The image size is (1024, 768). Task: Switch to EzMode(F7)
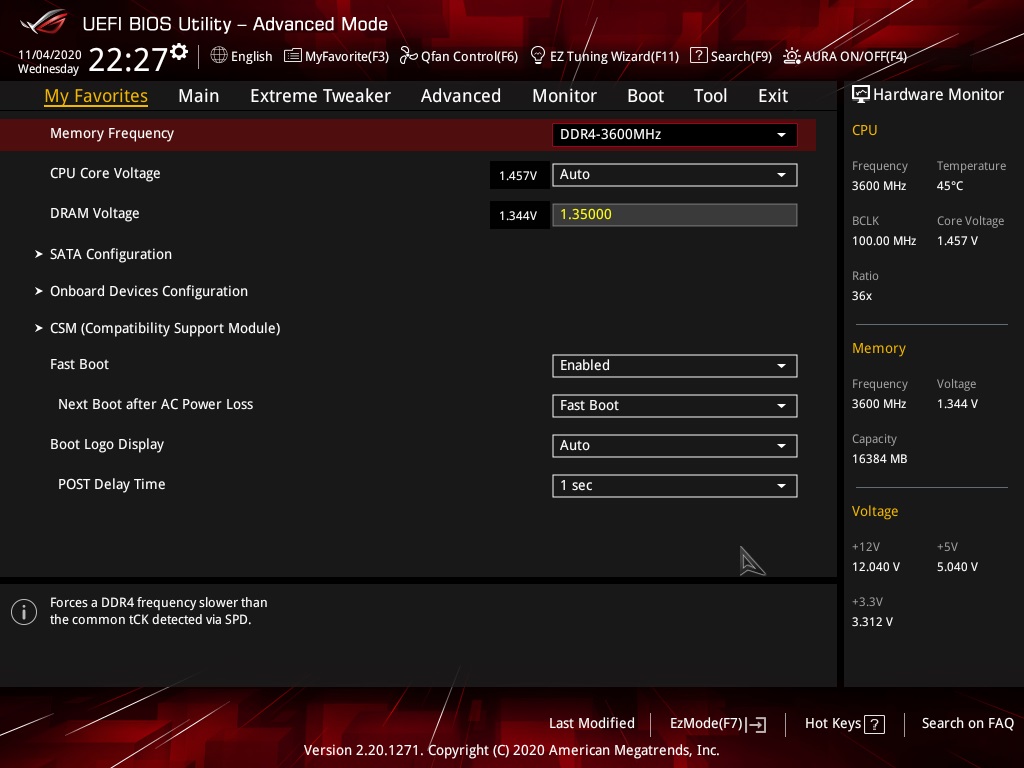[x=718, y=724]
